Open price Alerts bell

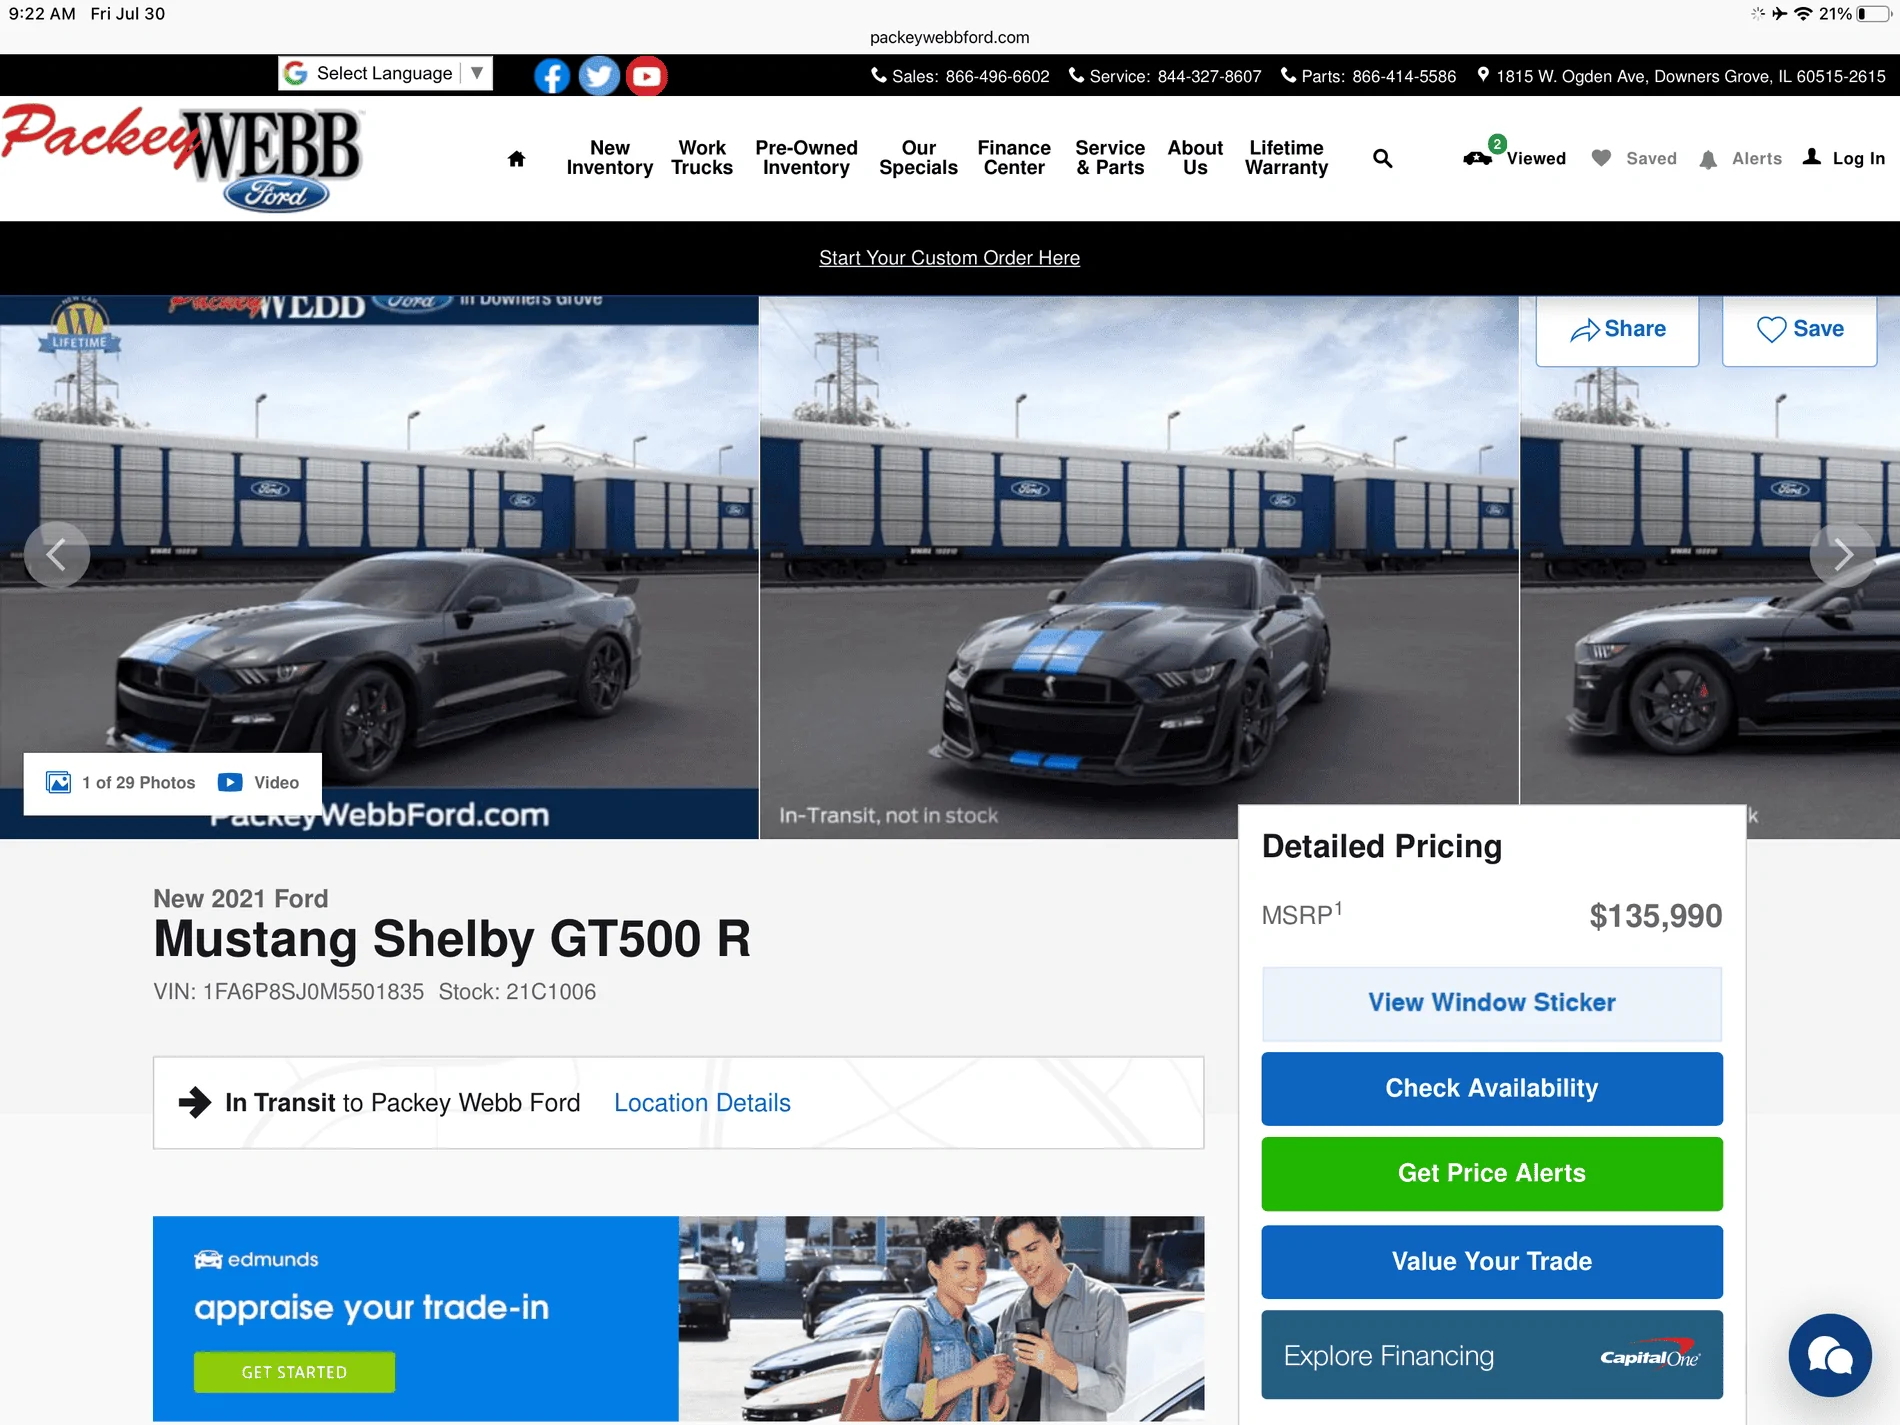pos(1740,158)
